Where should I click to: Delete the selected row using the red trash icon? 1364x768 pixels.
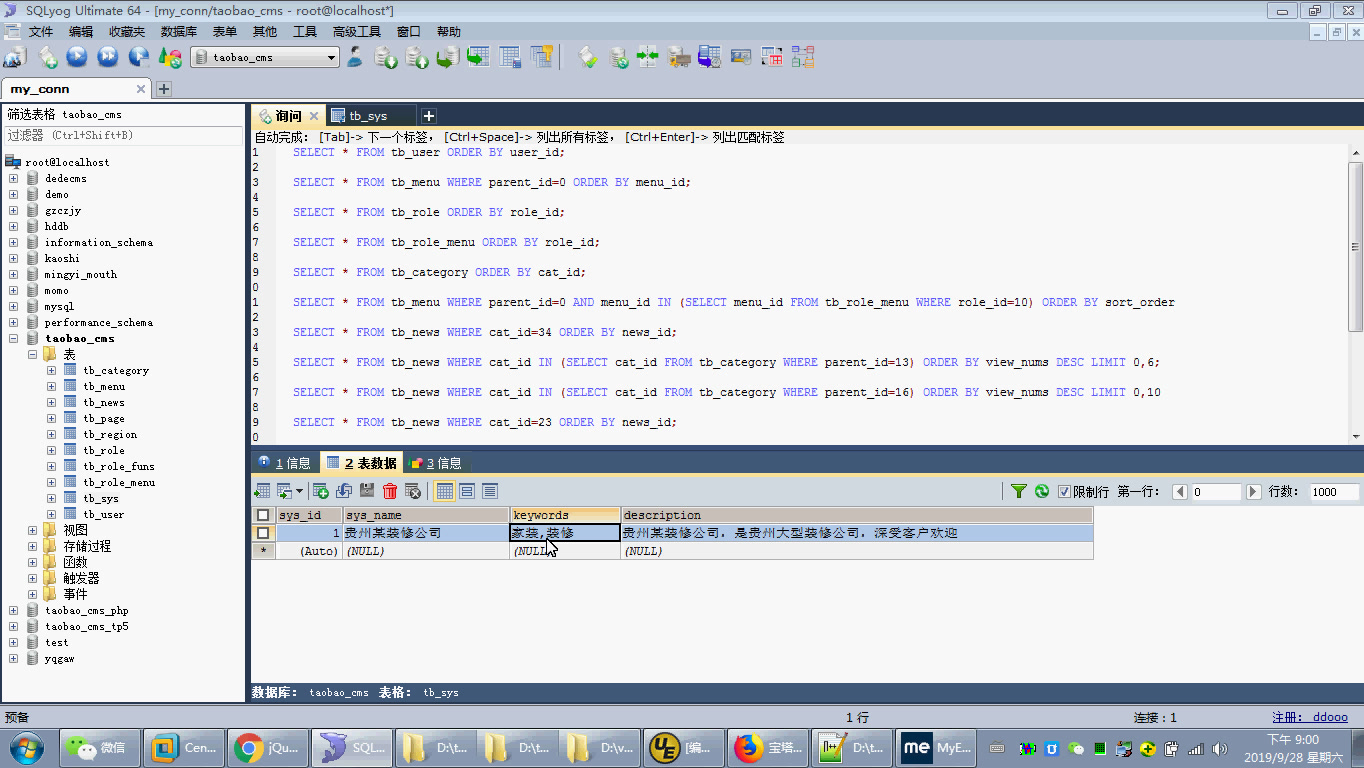tap(388, 491)
